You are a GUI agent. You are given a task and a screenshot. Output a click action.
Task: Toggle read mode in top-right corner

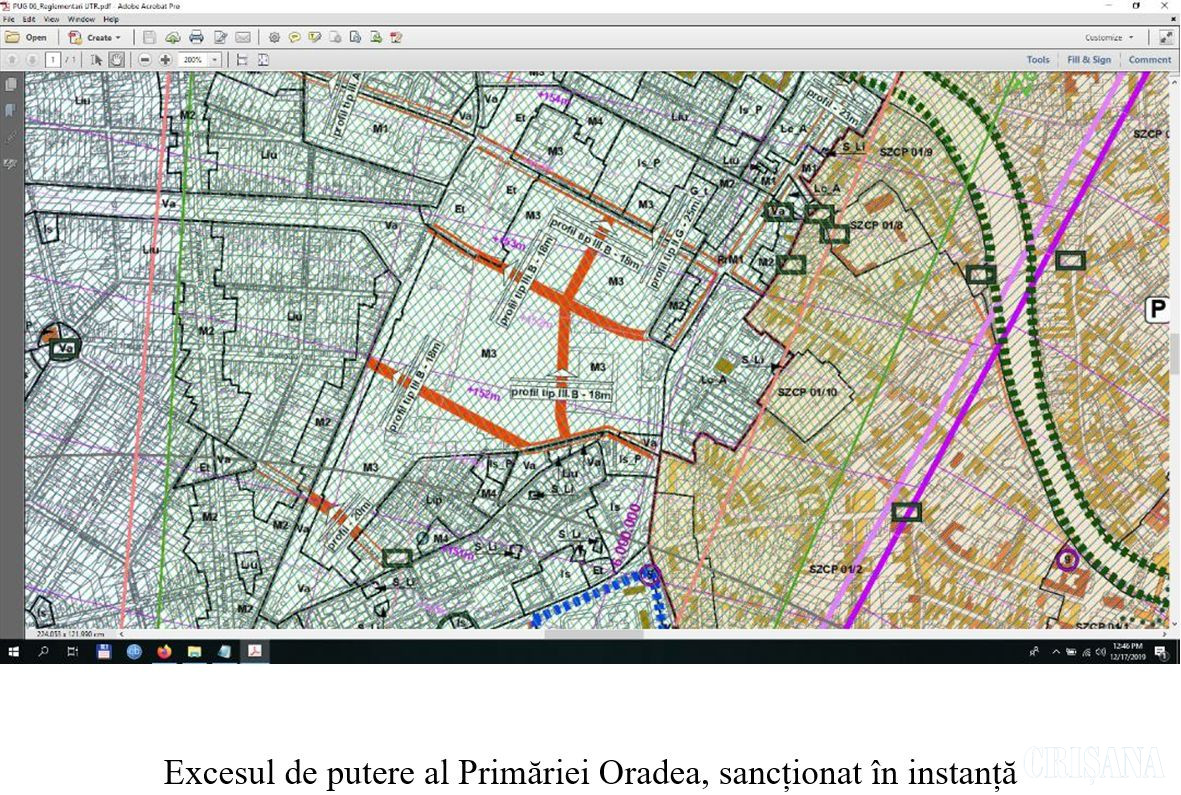(x=1166, y=38)
